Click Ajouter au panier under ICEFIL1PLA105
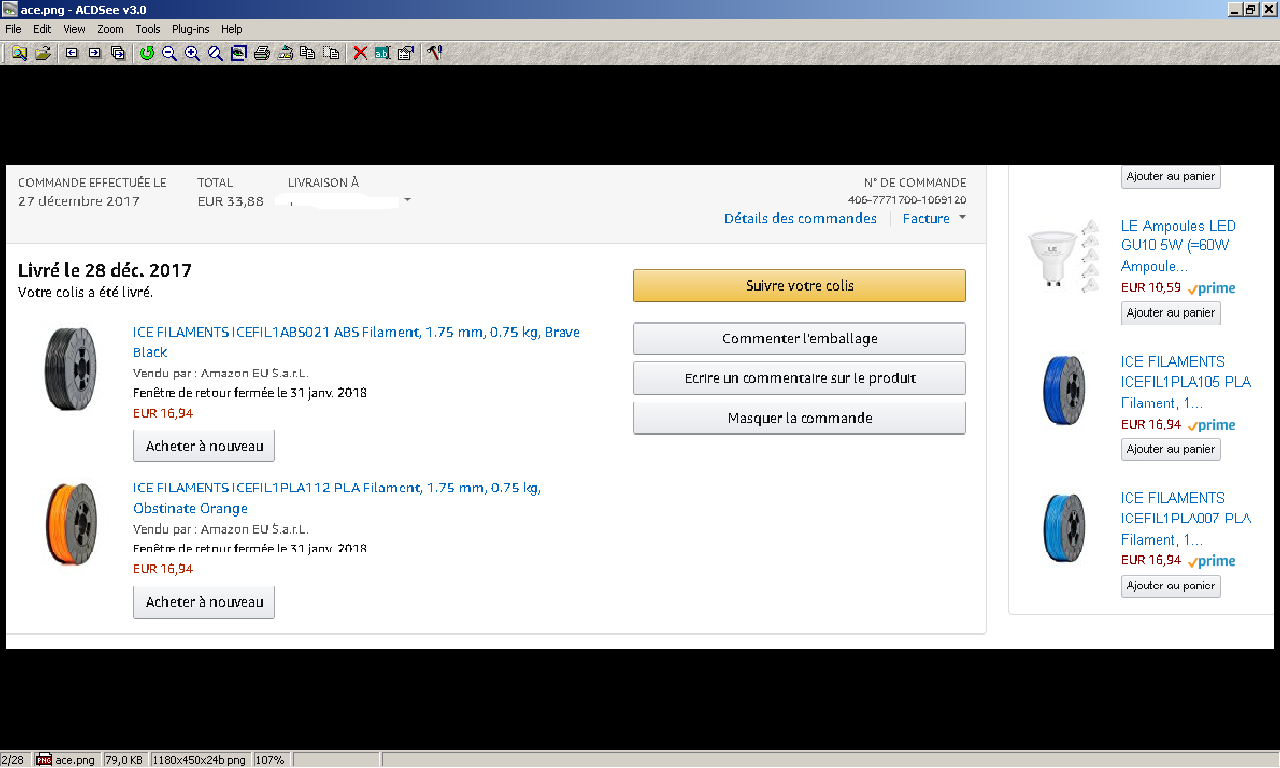This screenshot has width=1280, height=768. pos(1170,449)
